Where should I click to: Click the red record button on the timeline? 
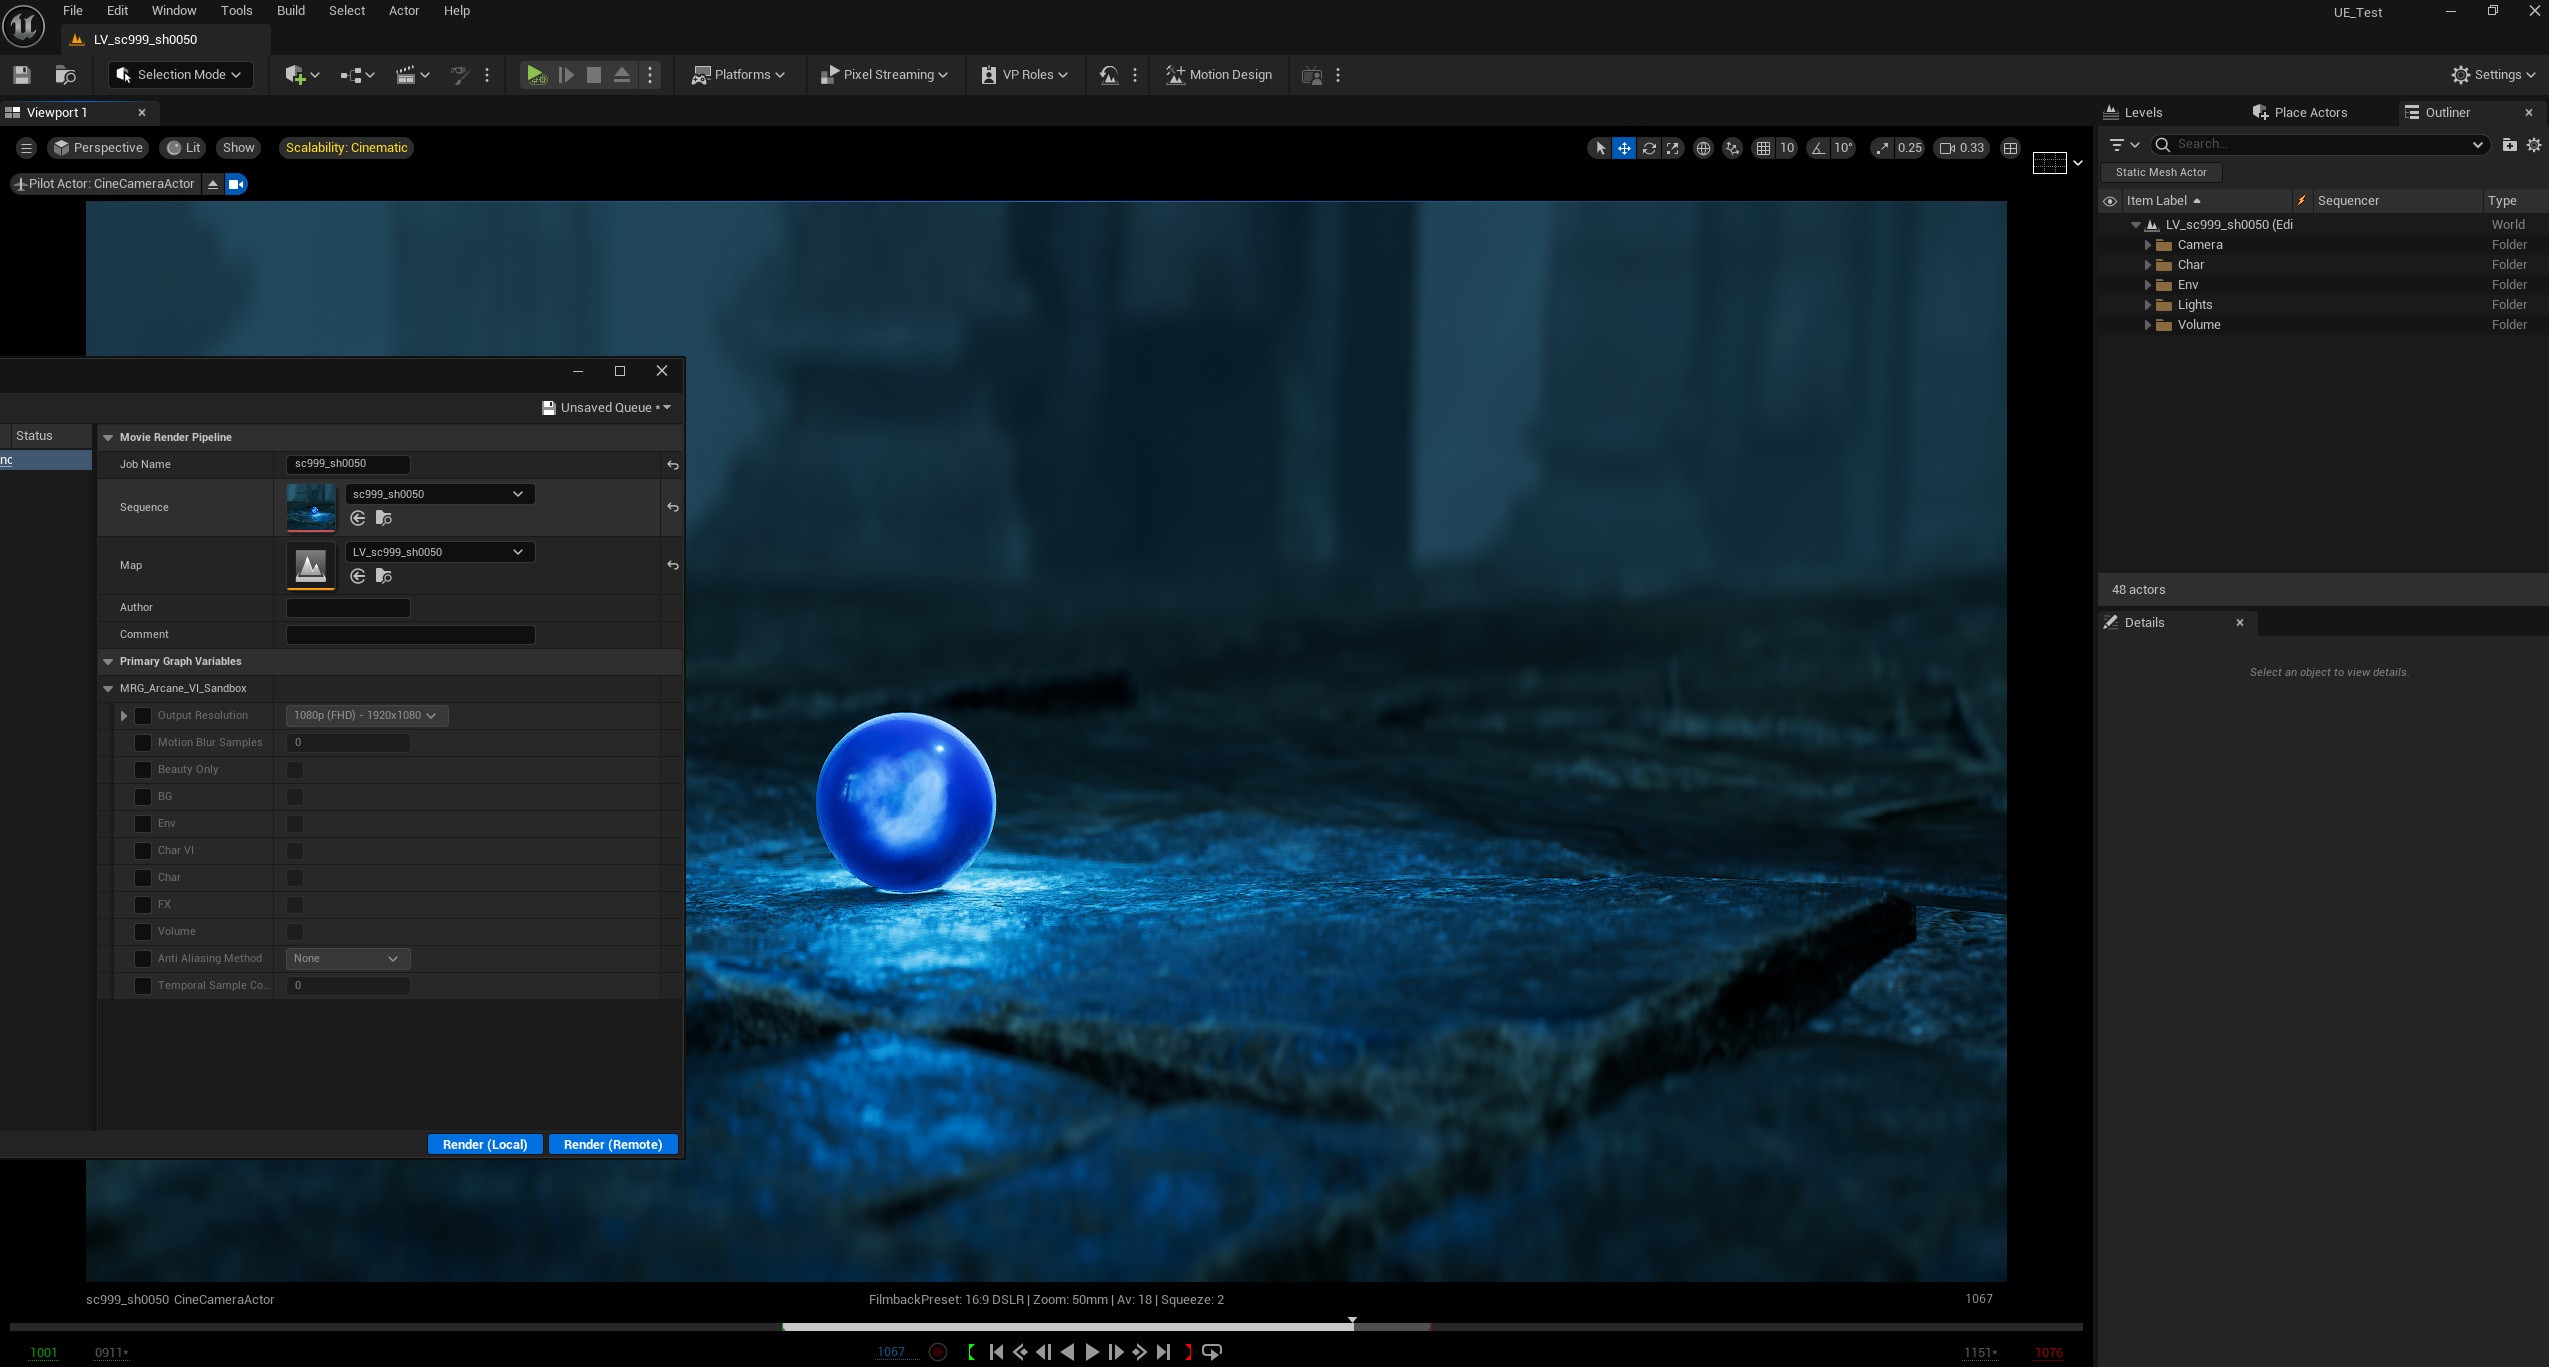tap(938, 1352)
